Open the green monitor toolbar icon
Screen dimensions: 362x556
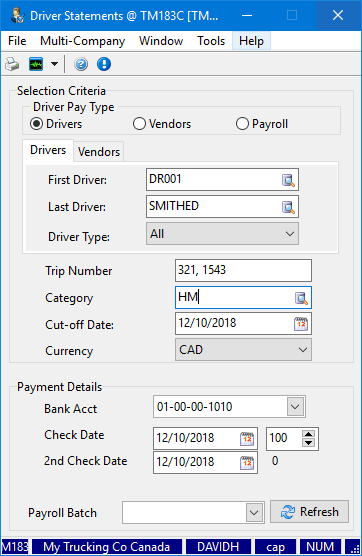coord(36,65)
